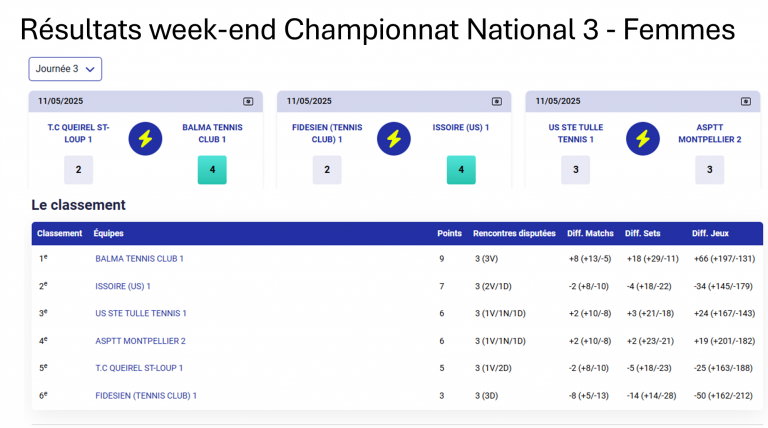Click Issoire (US) 1 winning score 4

click(x=461, y=170)
